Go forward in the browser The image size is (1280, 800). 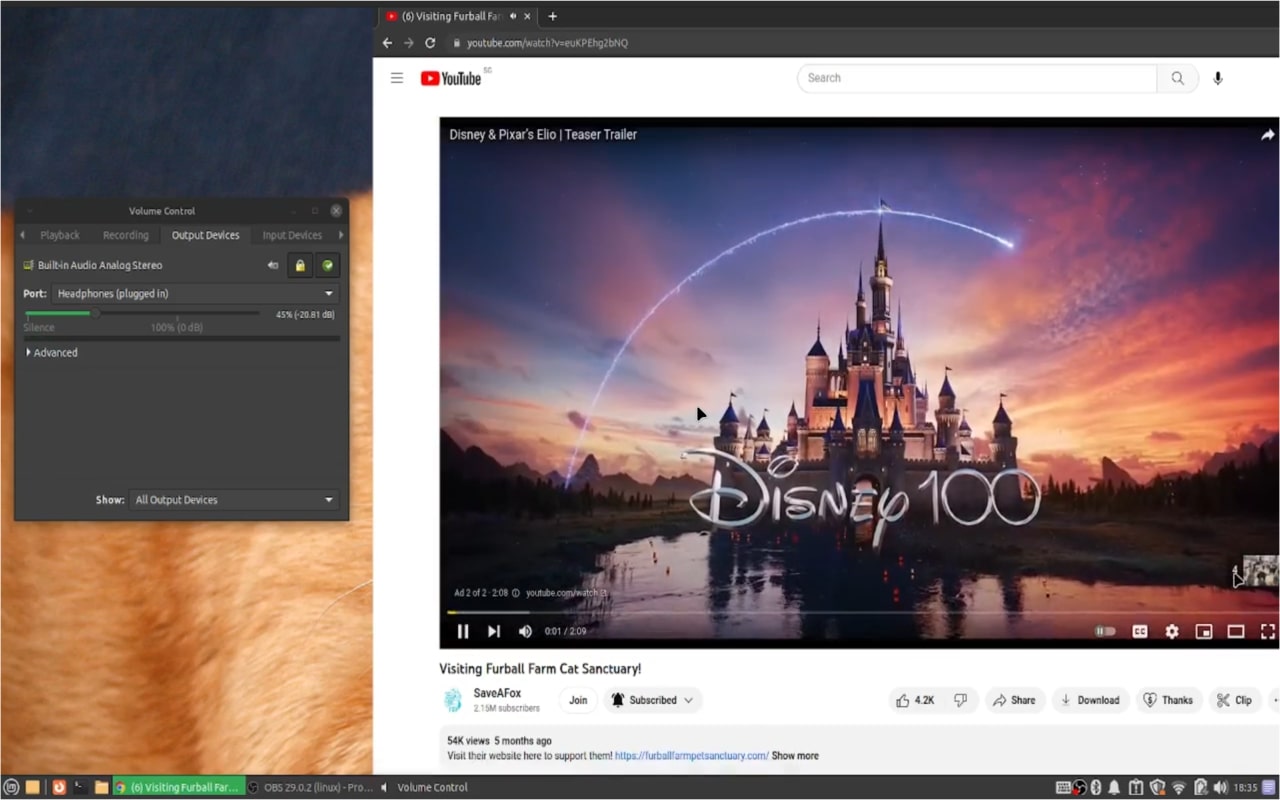[408, 43]
